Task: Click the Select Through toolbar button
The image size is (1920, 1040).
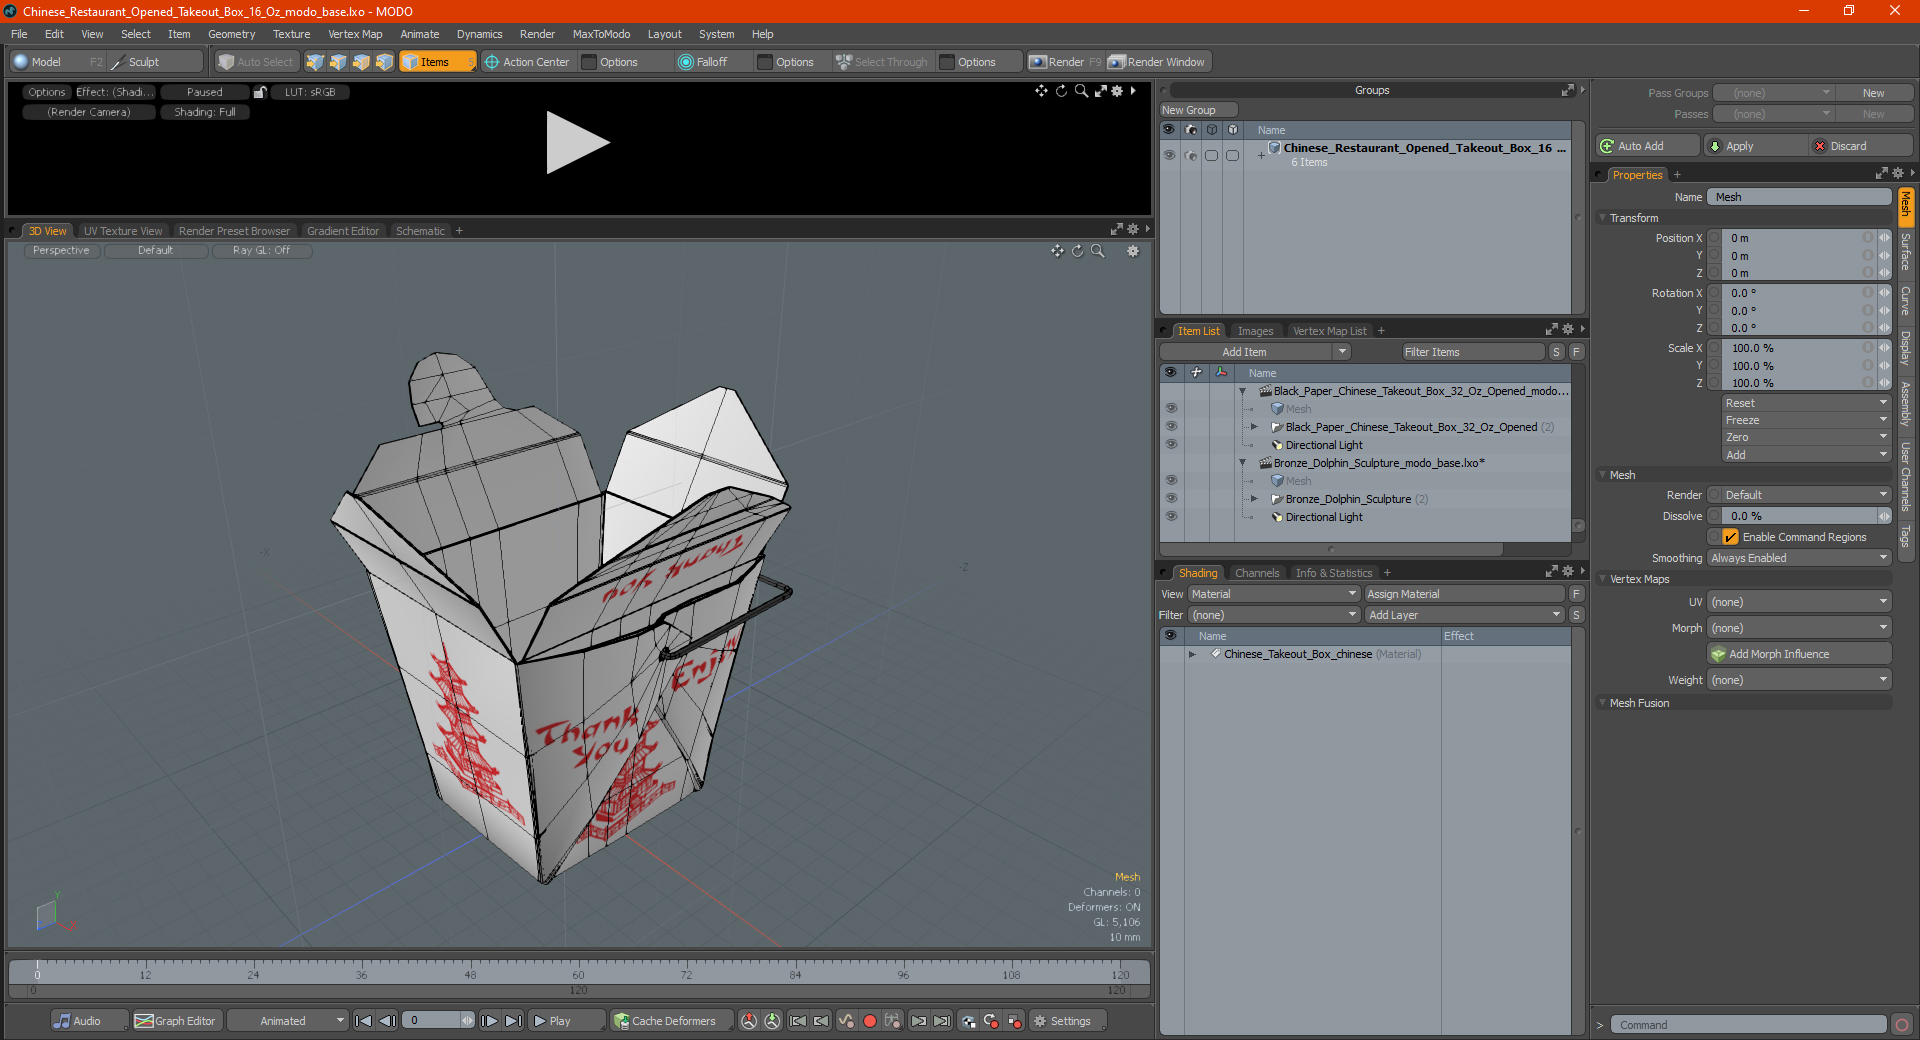Action: (882, 62)
